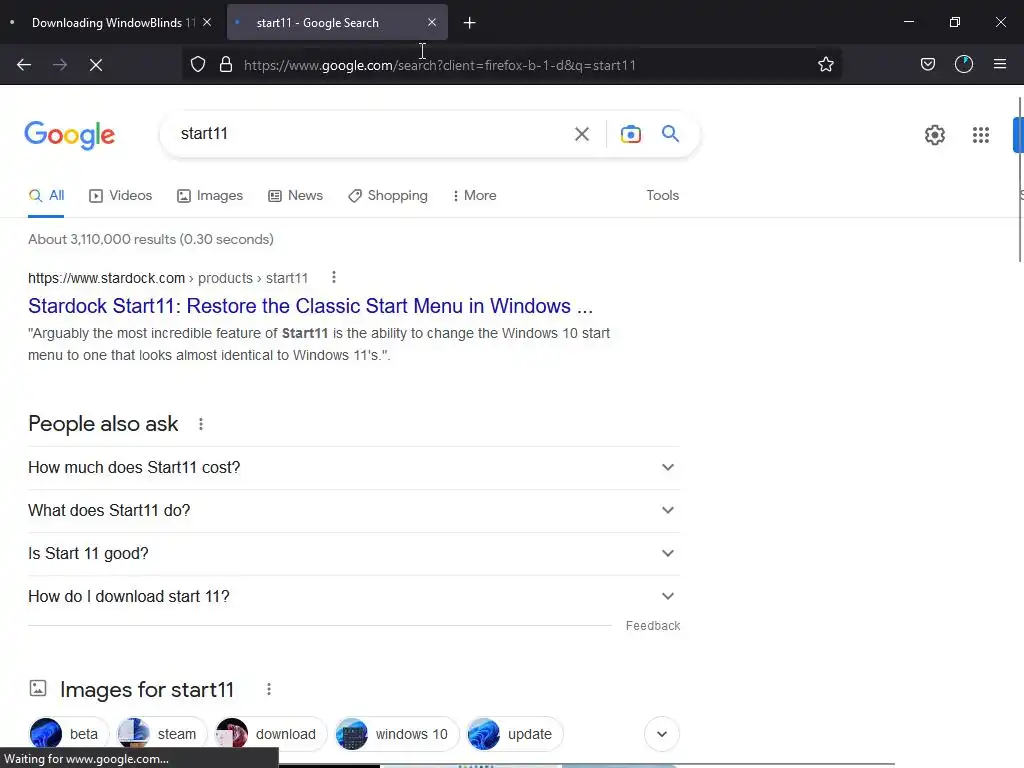View site security via the padlock icon
Image resolution: width=1024 pixels, height=768 pixels.
(x=226, y=64)
